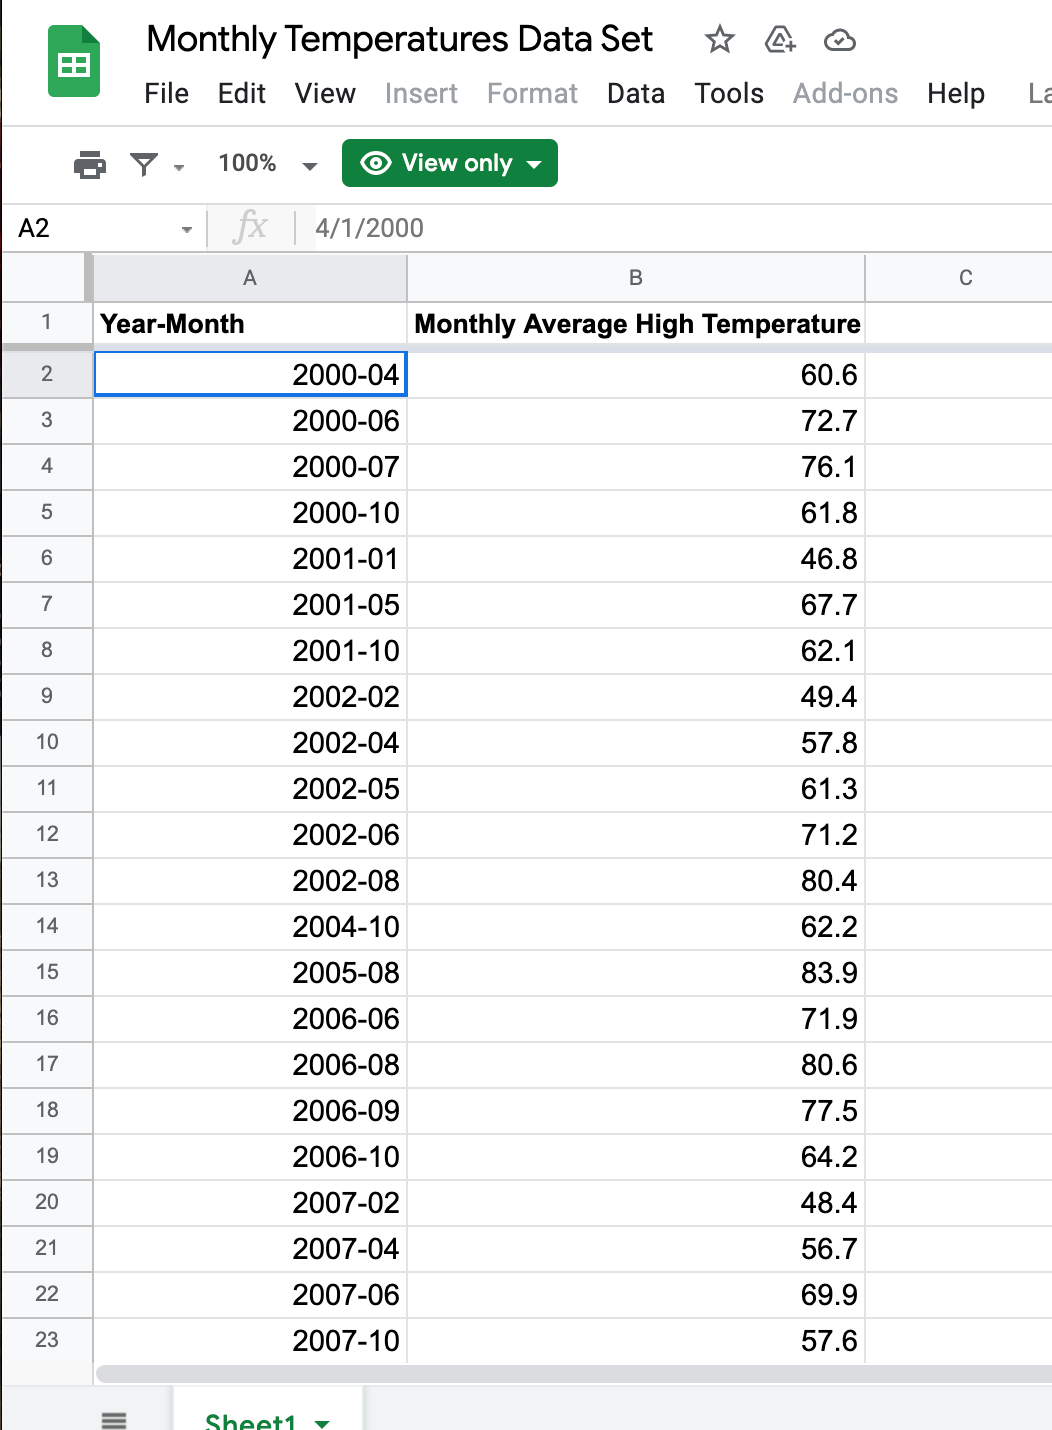This screenshot has height=1430, width=1052.
Task: Check cloud save status icon
Action: 839,40
